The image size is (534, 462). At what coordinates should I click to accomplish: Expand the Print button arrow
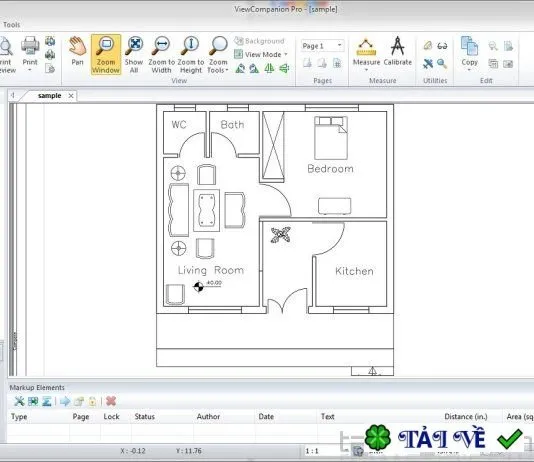coord(30,70)
